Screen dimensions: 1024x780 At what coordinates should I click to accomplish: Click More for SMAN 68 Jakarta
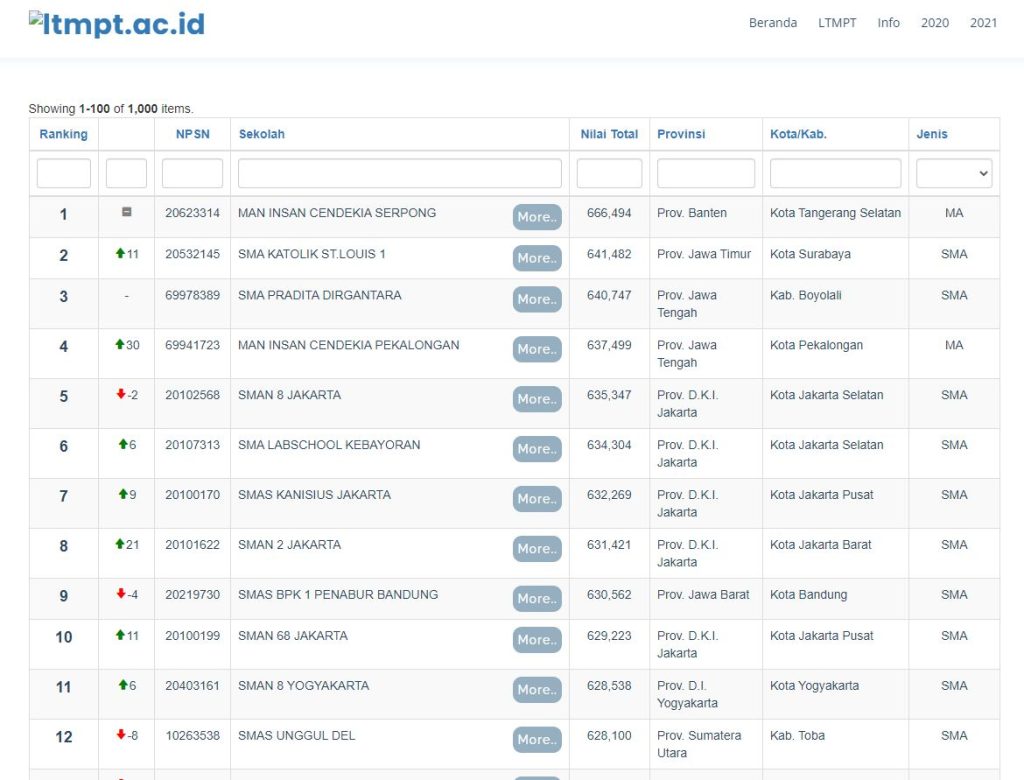pyautogui.click(x=537, y=640)
